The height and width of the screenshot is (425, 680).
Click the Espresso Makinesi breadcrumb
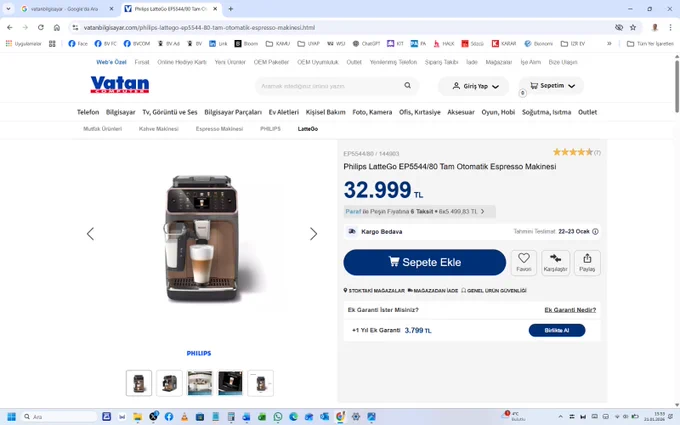tap(219, 129)
